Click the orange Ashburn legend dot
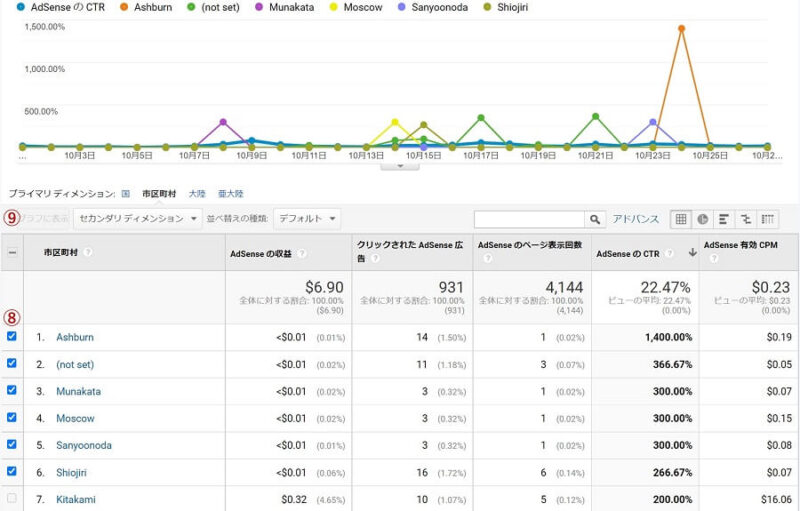This screenshot has width=800, height=511. 124,7
